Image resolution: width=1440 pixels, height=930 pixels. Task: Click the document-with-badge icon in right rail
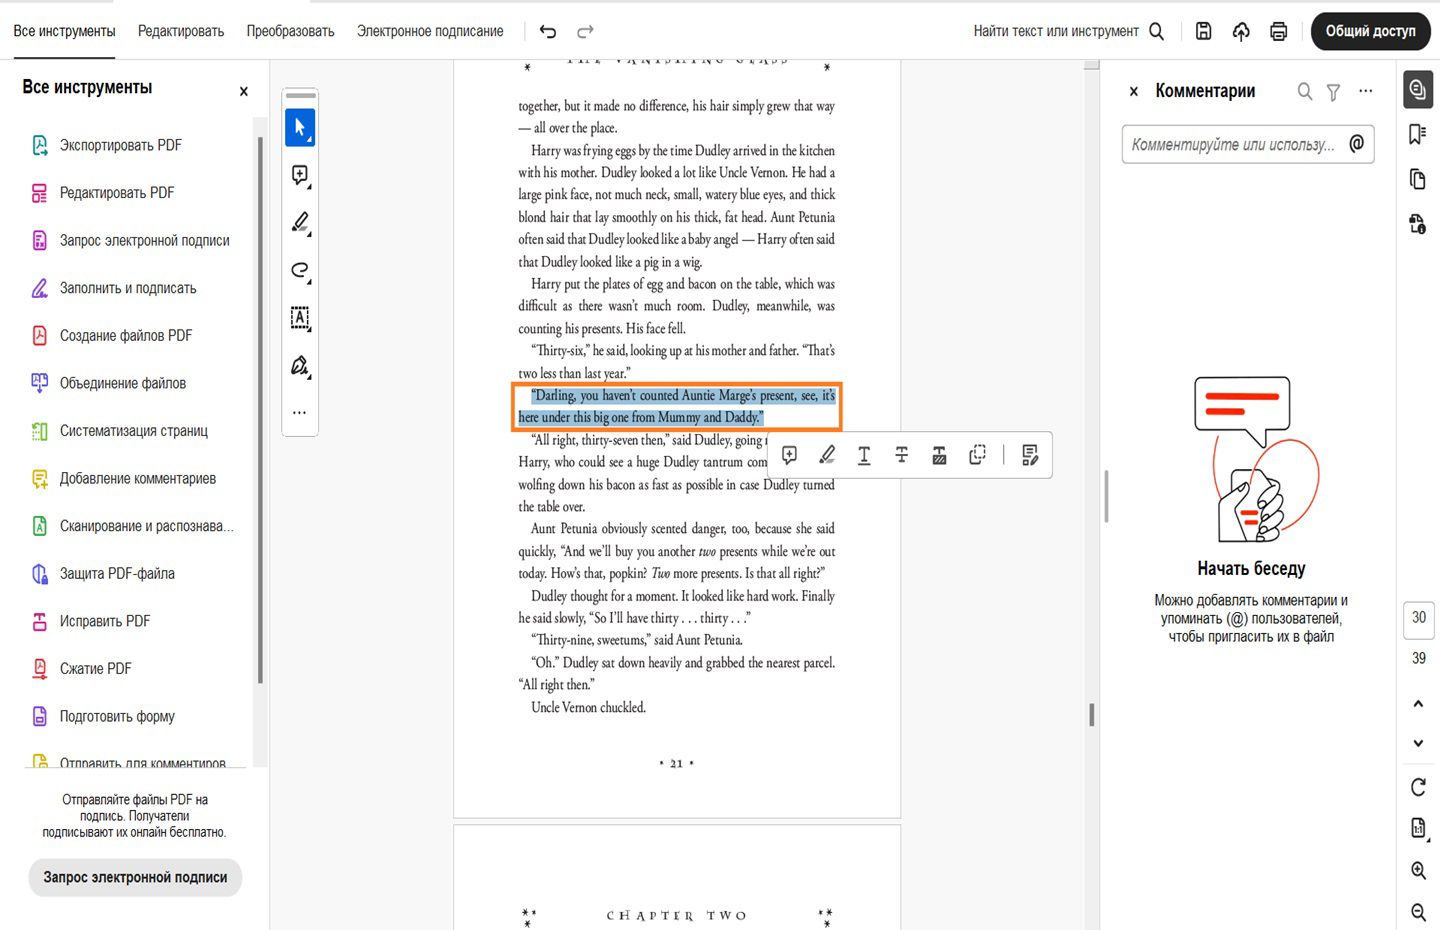[1418, 224]
